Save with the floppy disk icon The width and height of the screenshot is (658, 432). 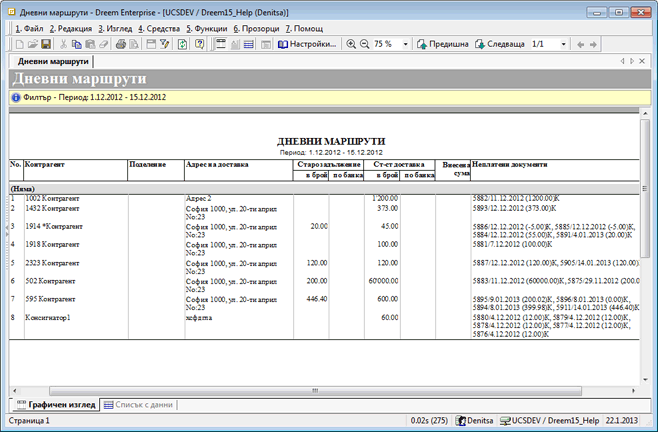(46, 44)
